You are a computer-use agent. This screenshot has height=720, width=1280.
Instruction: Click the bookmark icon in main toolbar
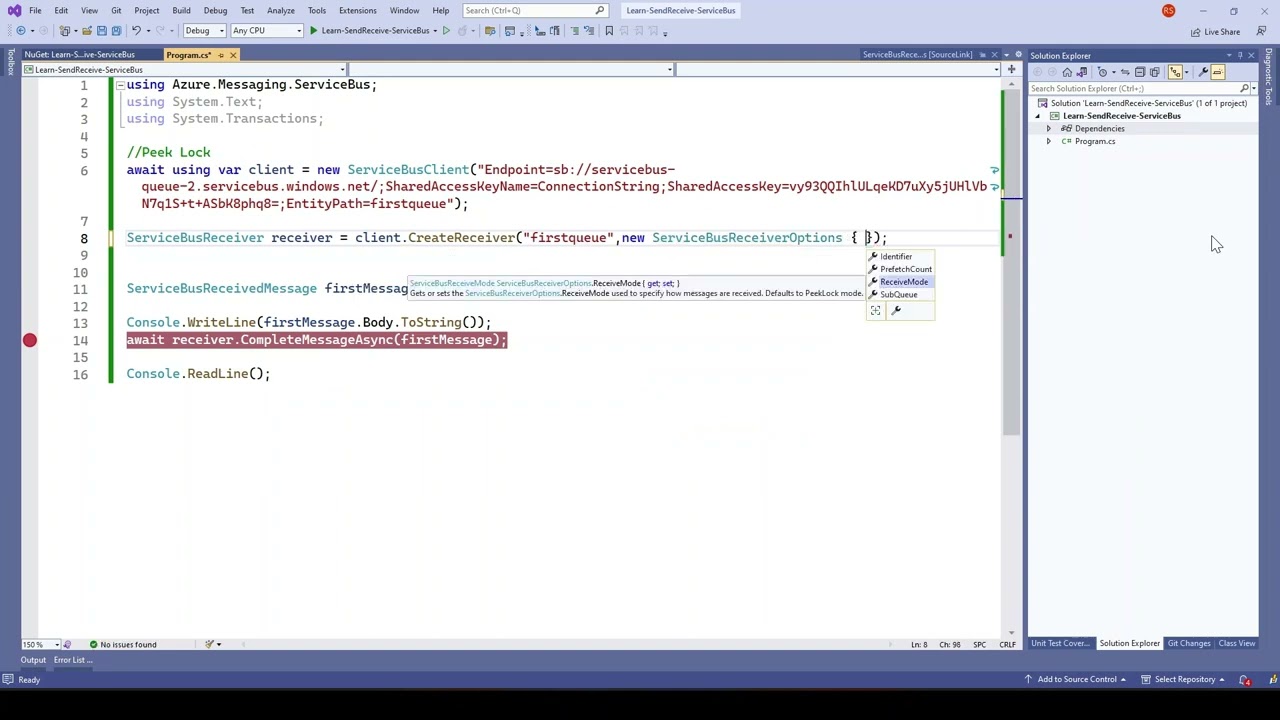tap(608, 31)
